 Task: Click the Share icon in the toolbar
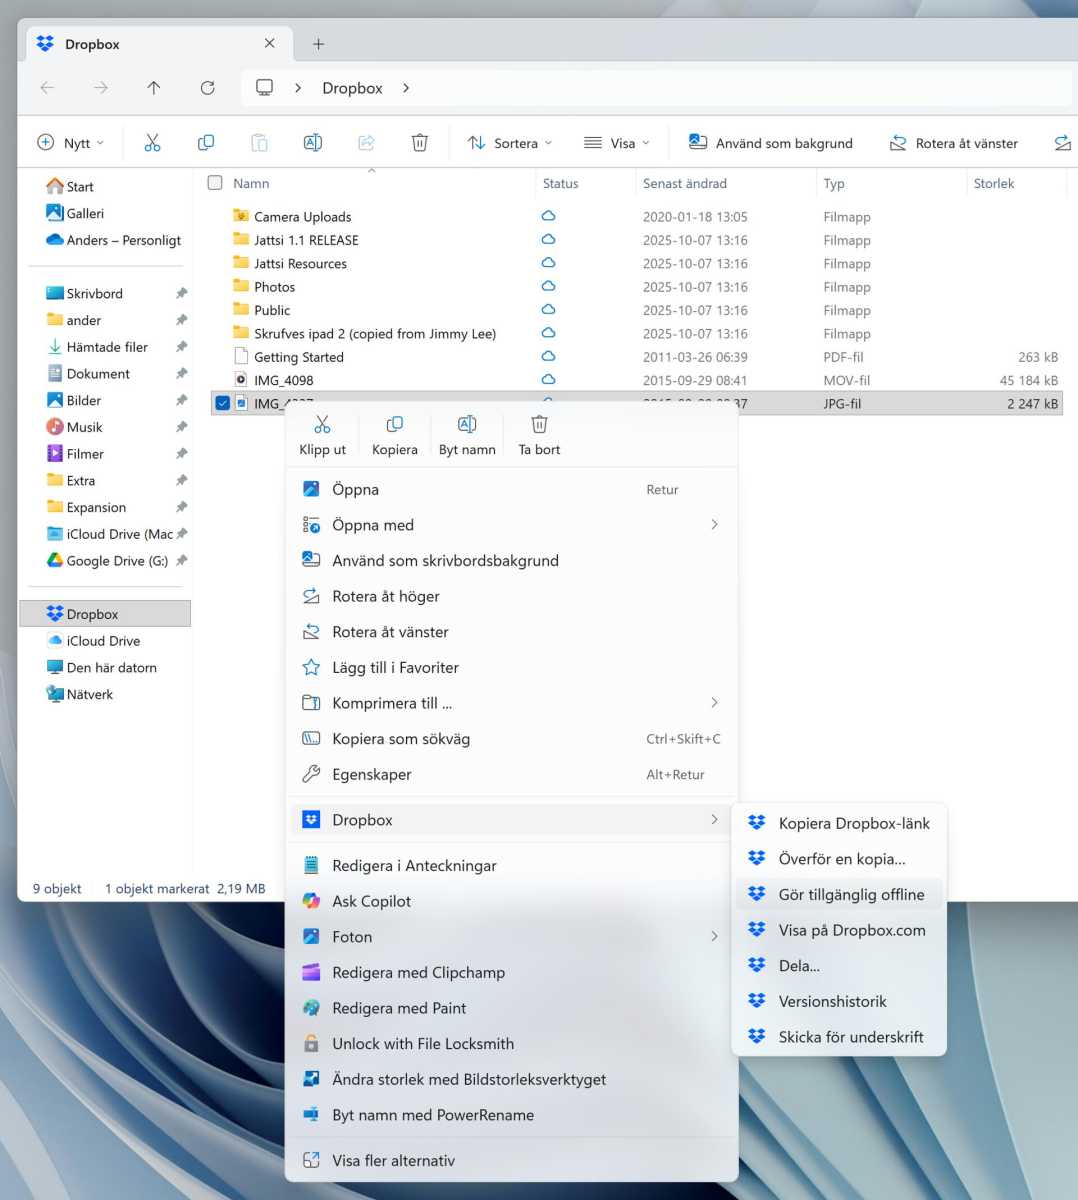point(366,142)
